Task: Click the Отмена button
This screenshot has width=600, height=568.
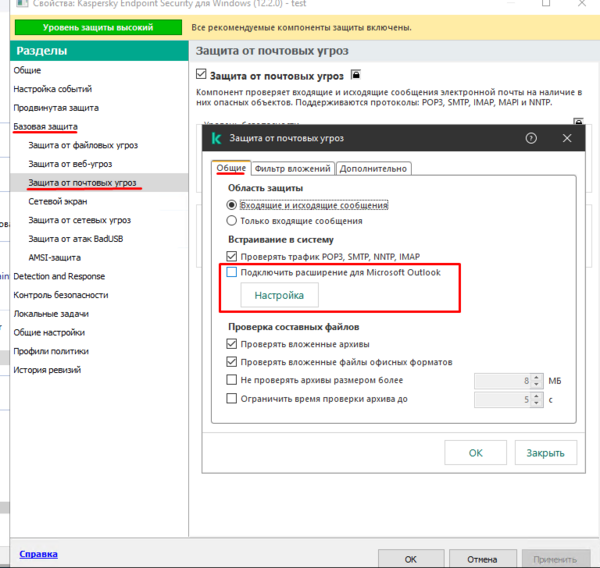Action: [482, 559]
